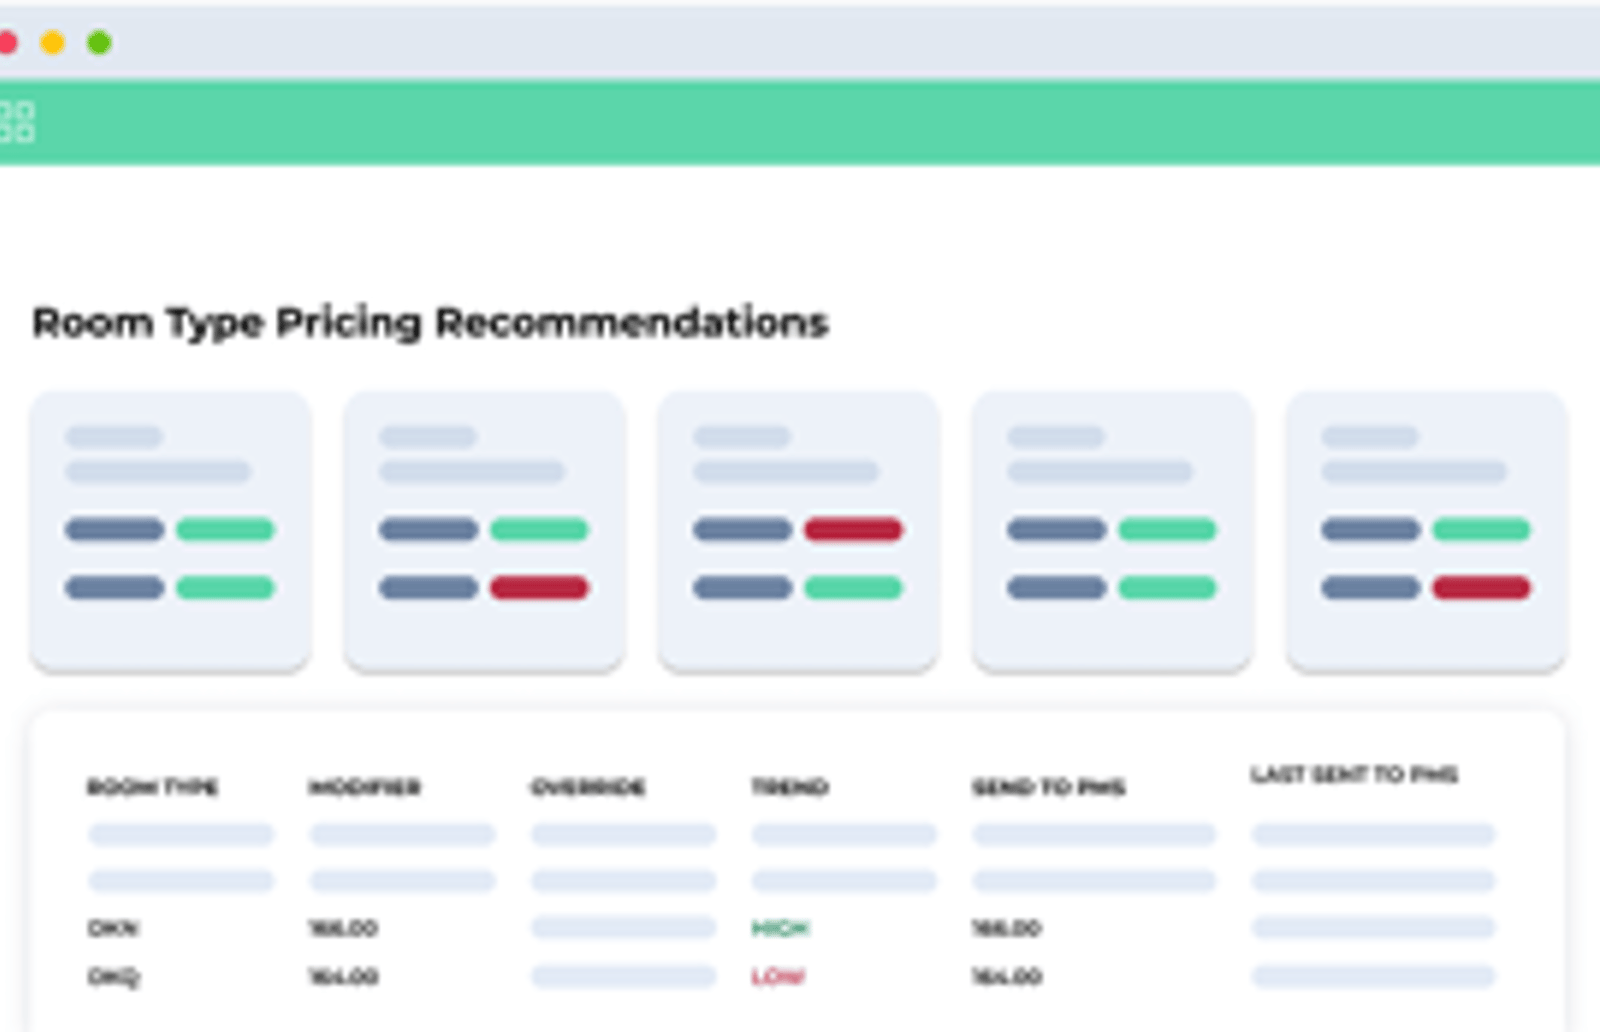Sort by the ROOM TYPE column header
The width and height of the screenshot is (1600, 1032).
pyautogui.click(x=153, y=787)
